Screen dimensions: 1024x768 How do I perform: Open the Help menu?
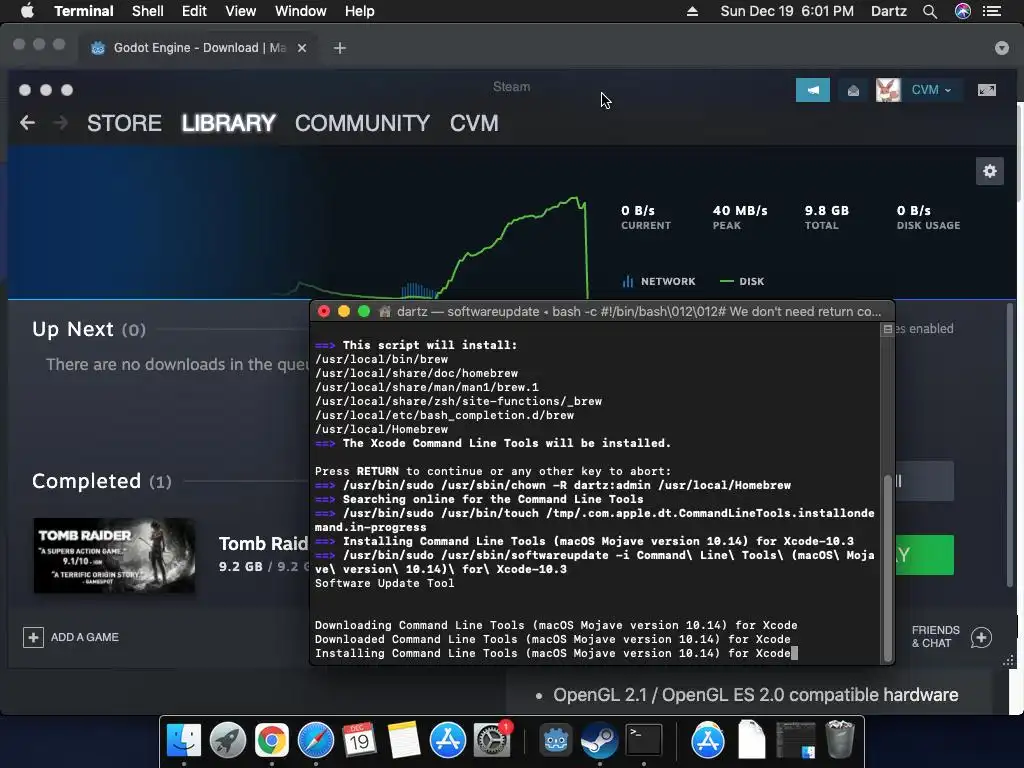click(x=359, y=11)
